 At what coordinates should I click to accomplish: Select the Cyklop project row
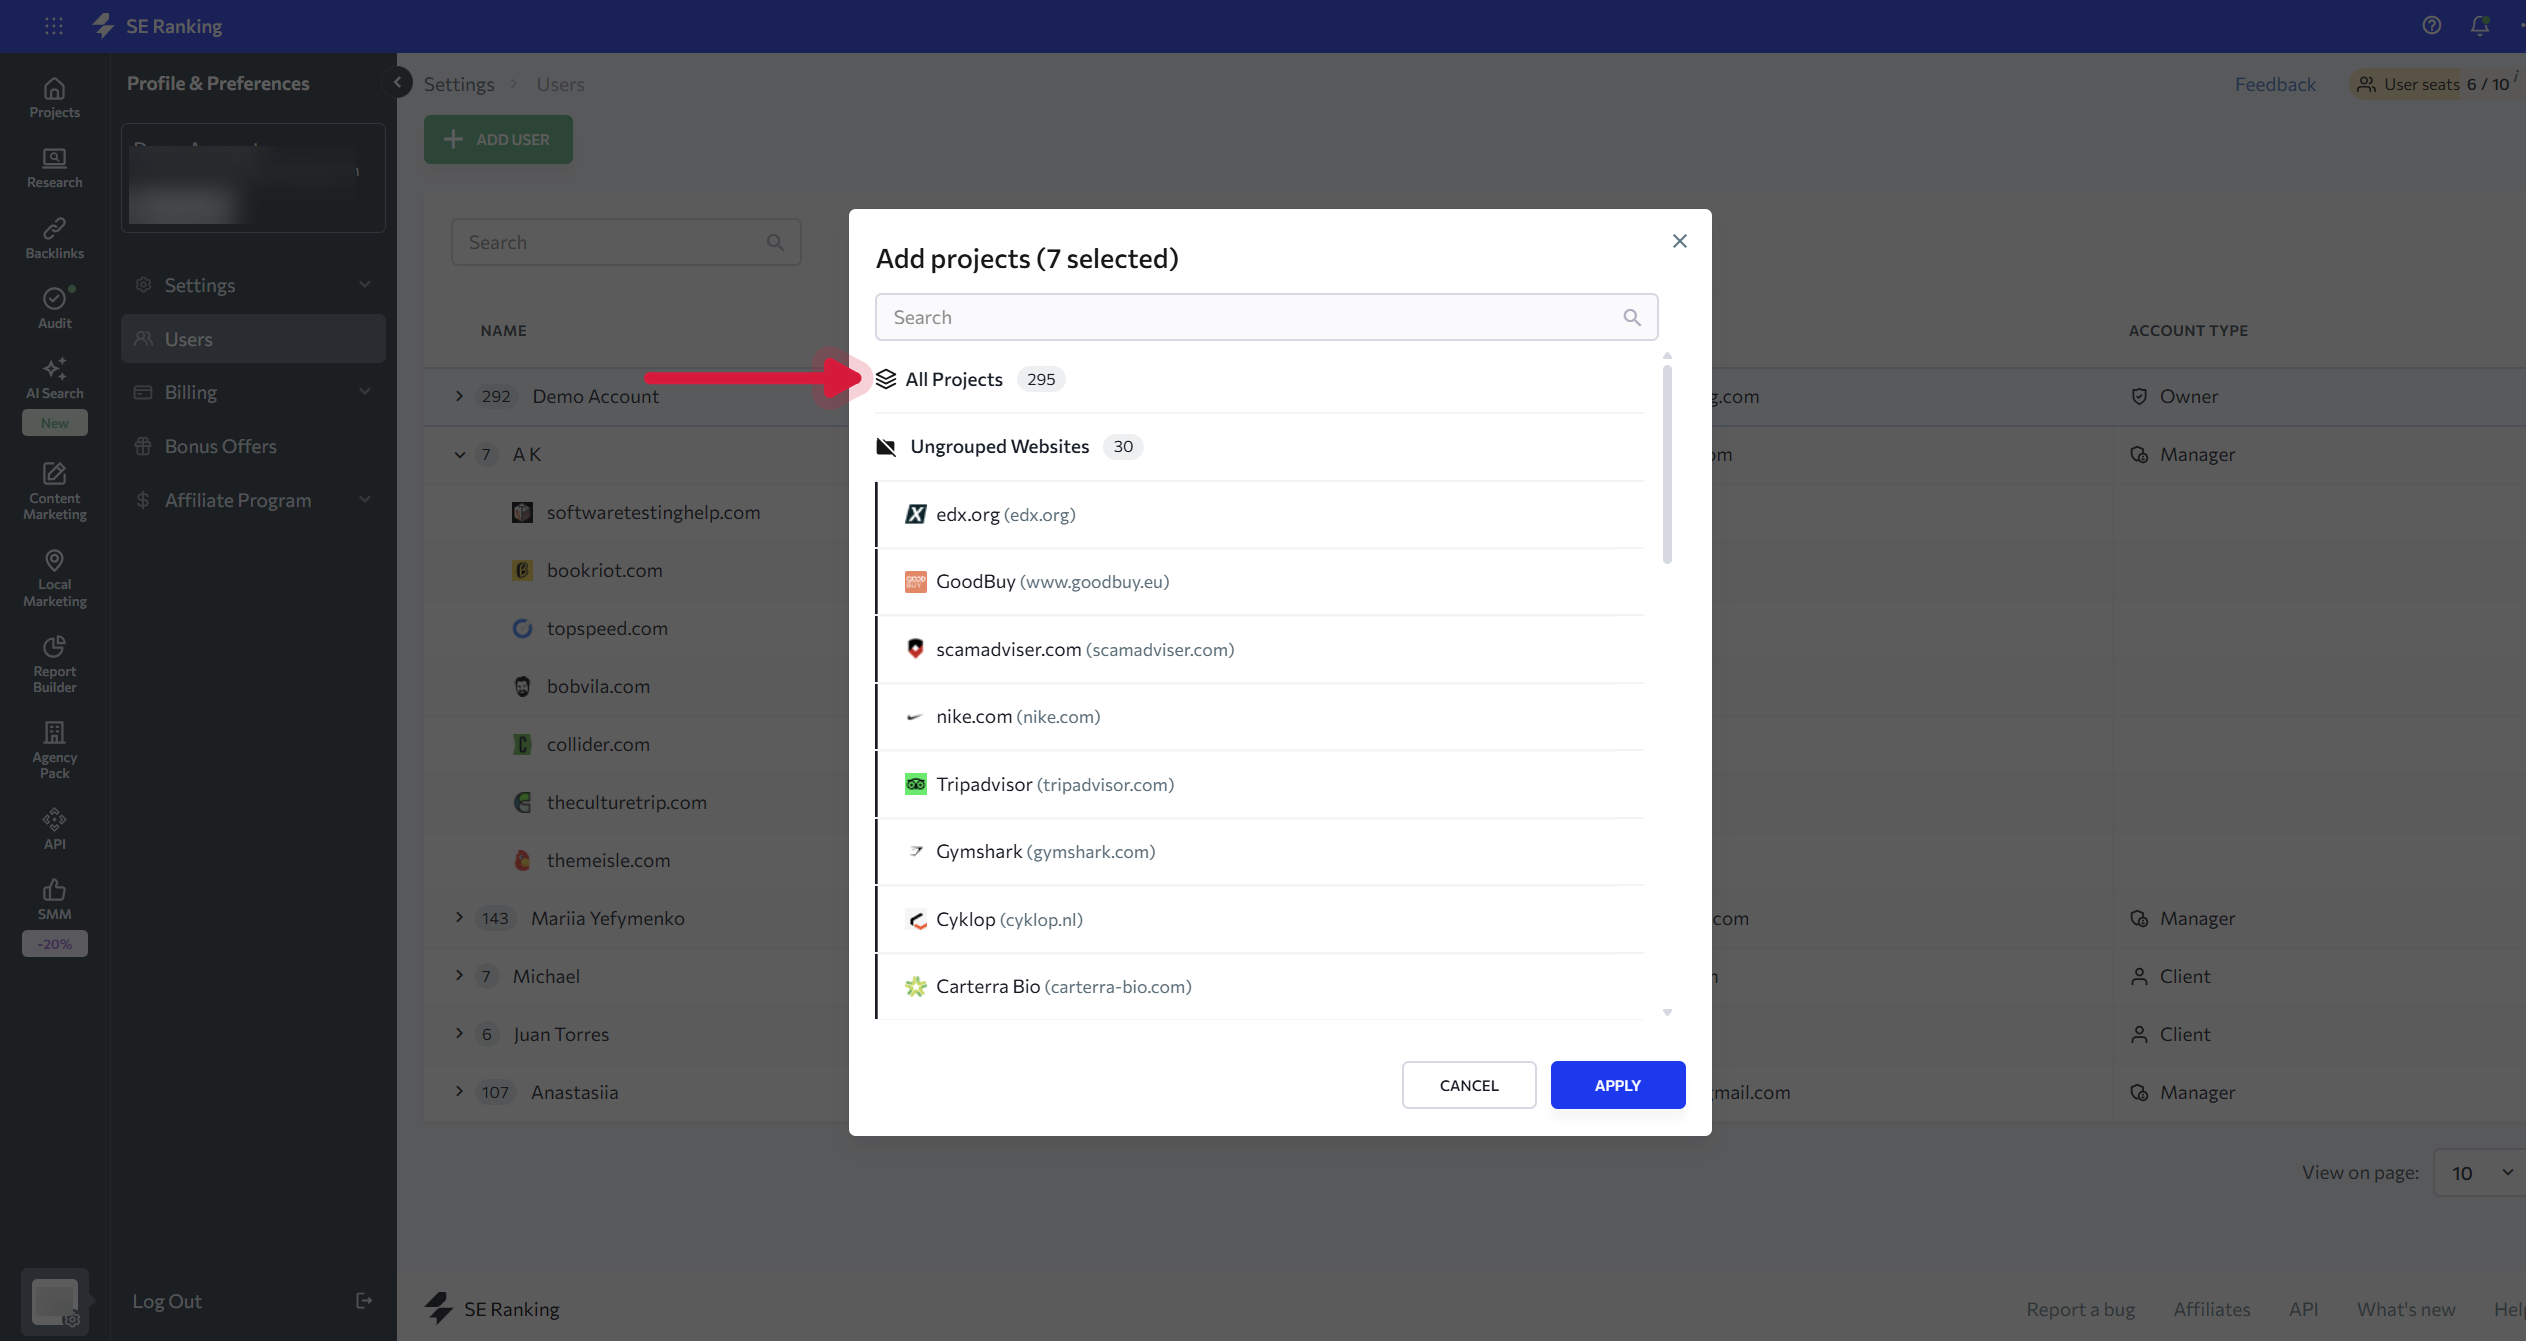tap(1260, 919)
